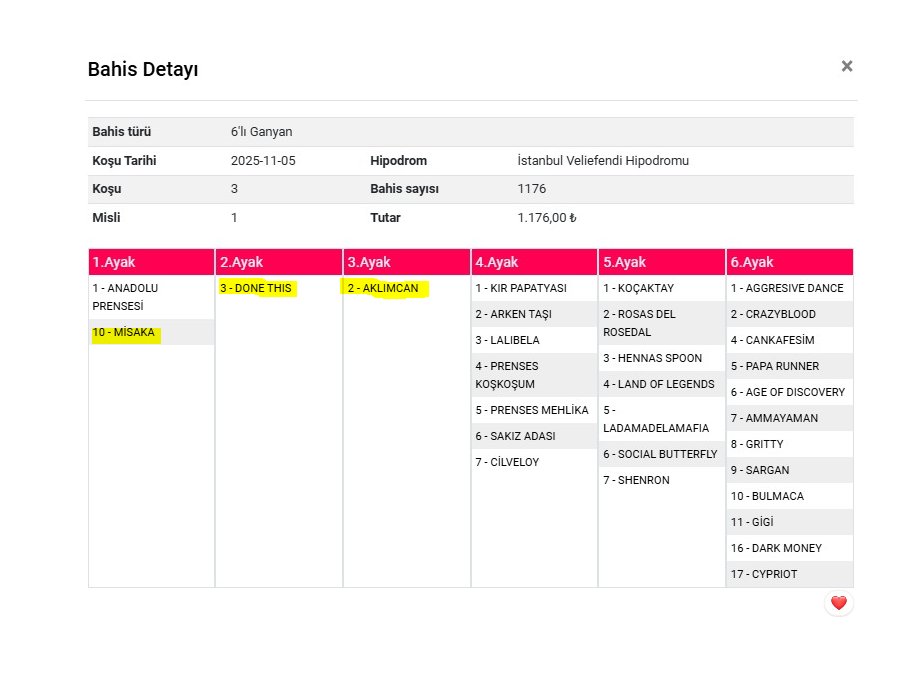Click İstanbul Veliefendi Hipodromu value
The image size is (921, 688).
[603, 160]
